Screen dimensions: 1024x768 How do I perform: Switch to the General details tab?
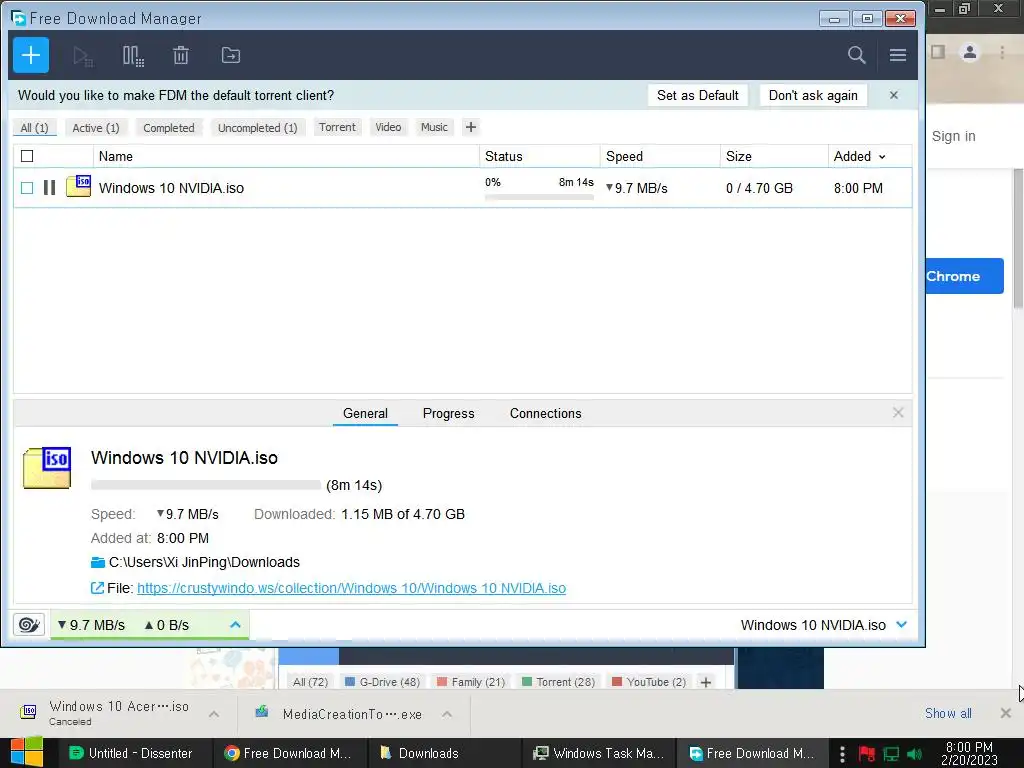(x=365, y=413)
